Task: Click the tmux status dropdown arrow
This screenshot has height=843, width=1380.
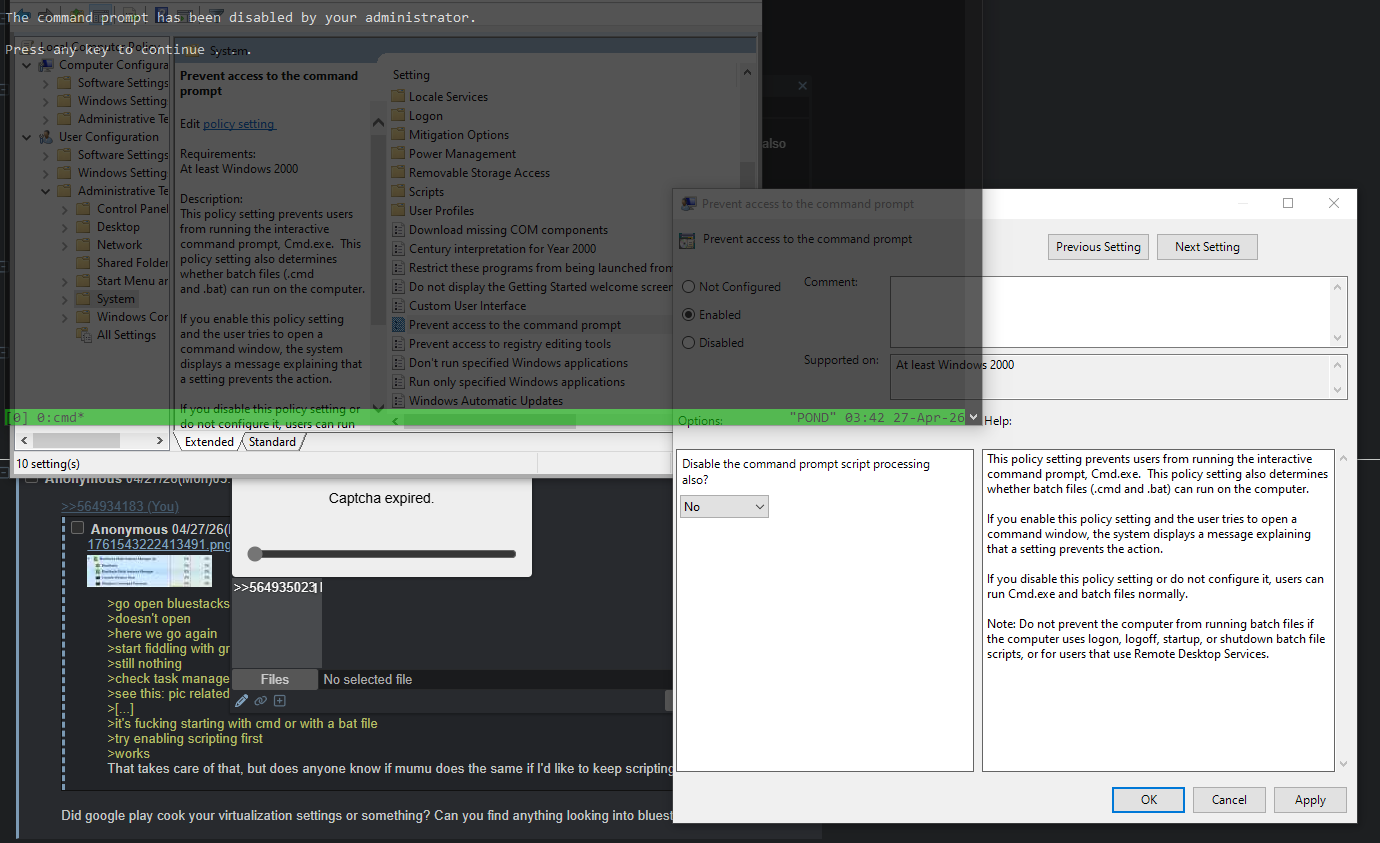Action: [x=974, y=417]
